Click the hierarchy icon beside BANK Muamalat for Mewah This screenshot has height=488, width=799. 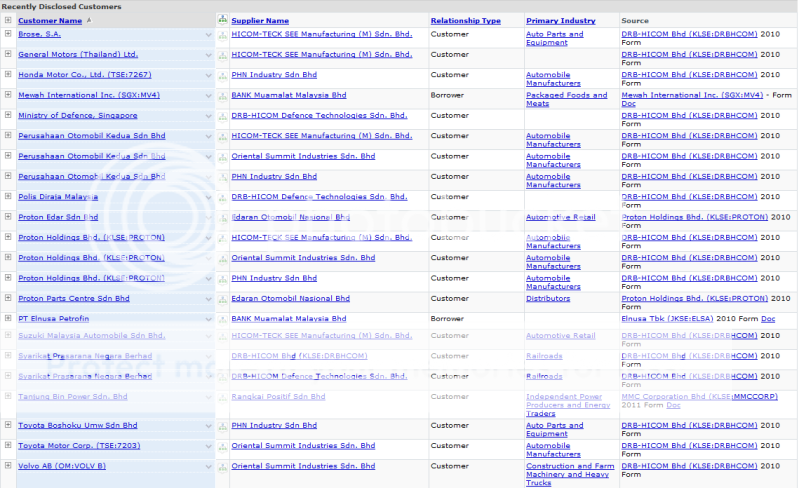tap(222, 96)
